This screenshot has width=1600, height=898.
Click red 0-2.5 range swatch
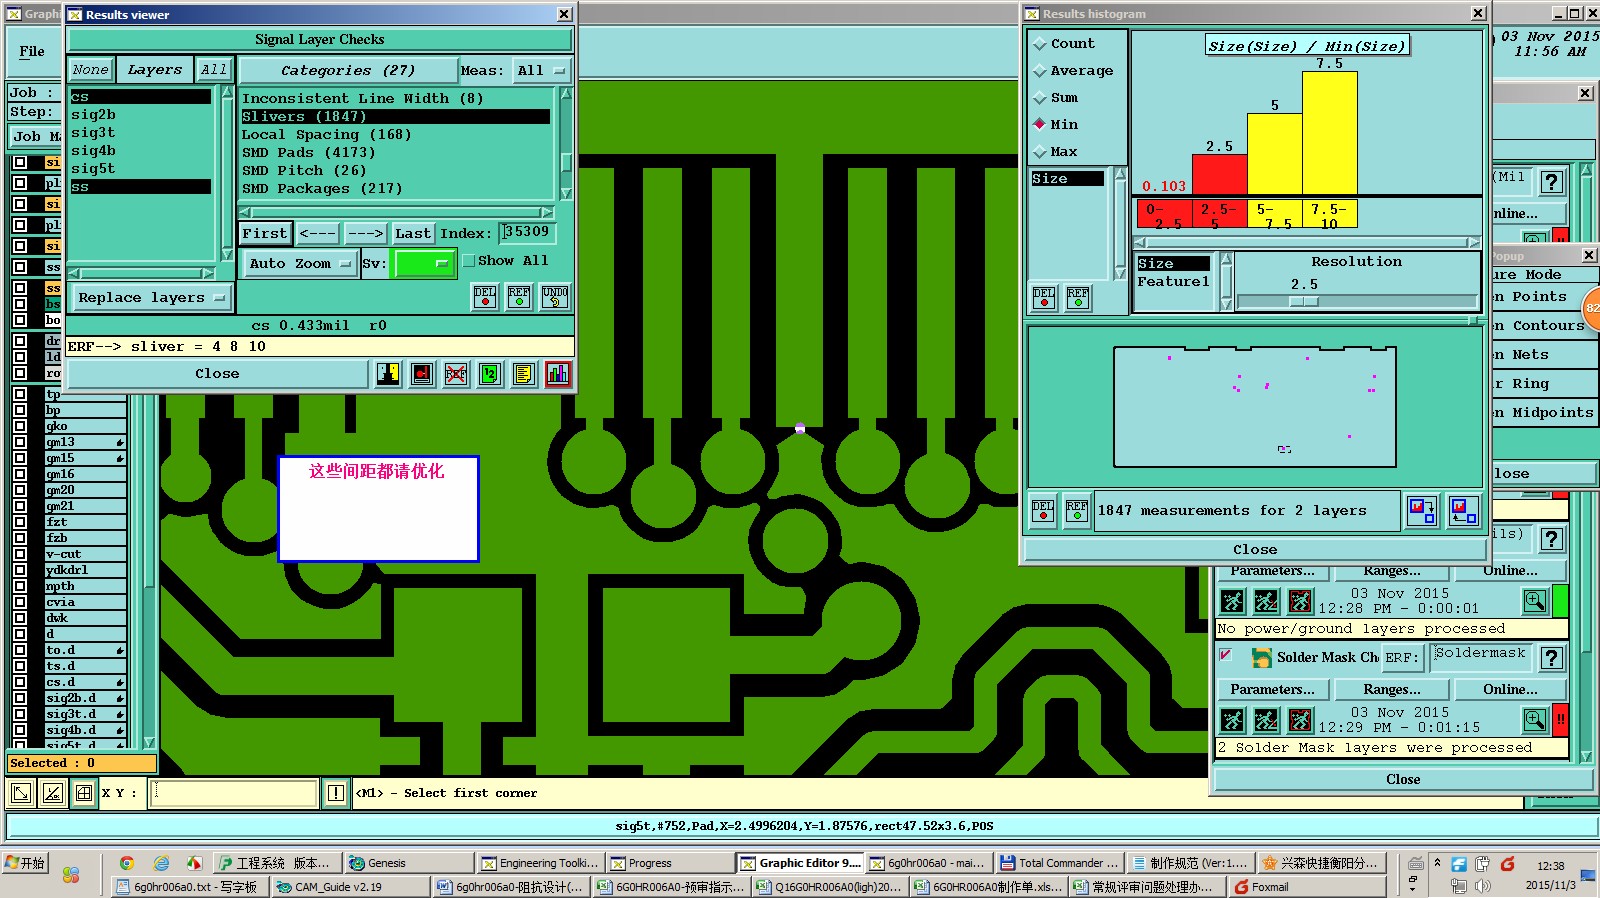click(1165, 215)
